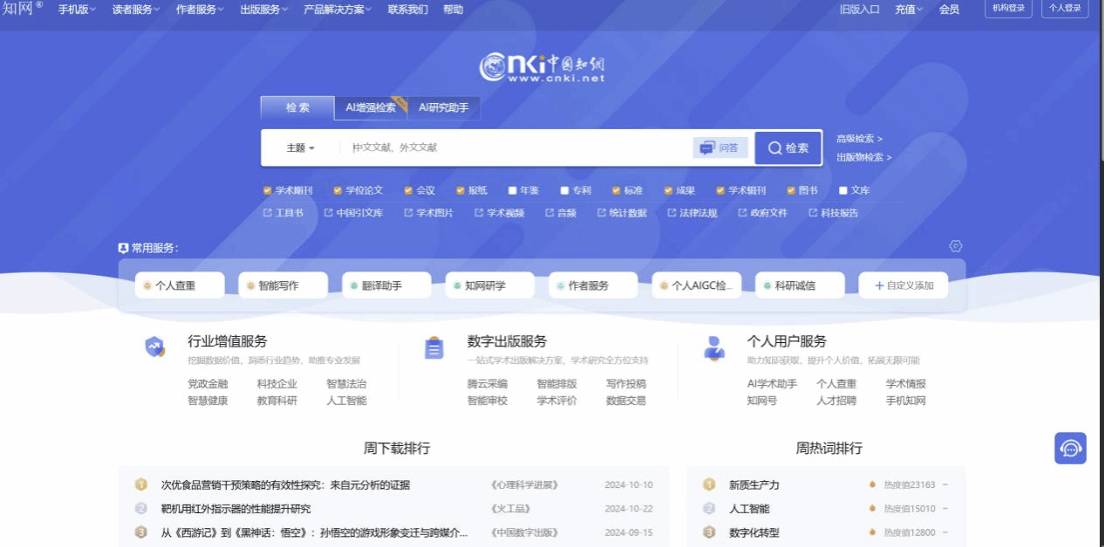Click the 中文文献、外文文献 search input field
This screenshot has width=1104, height=547.
(x=514, y=148)
